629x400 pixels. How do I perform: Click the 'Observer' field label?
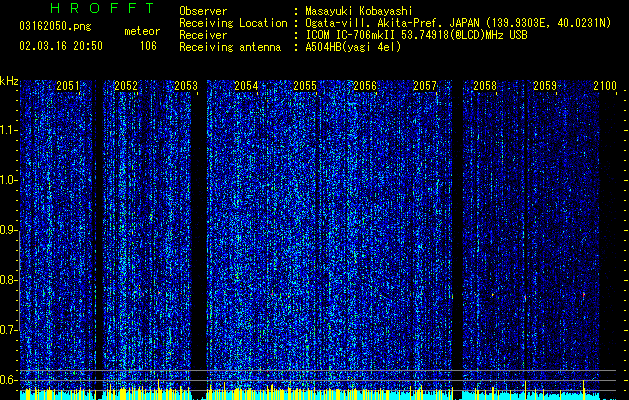203,11
